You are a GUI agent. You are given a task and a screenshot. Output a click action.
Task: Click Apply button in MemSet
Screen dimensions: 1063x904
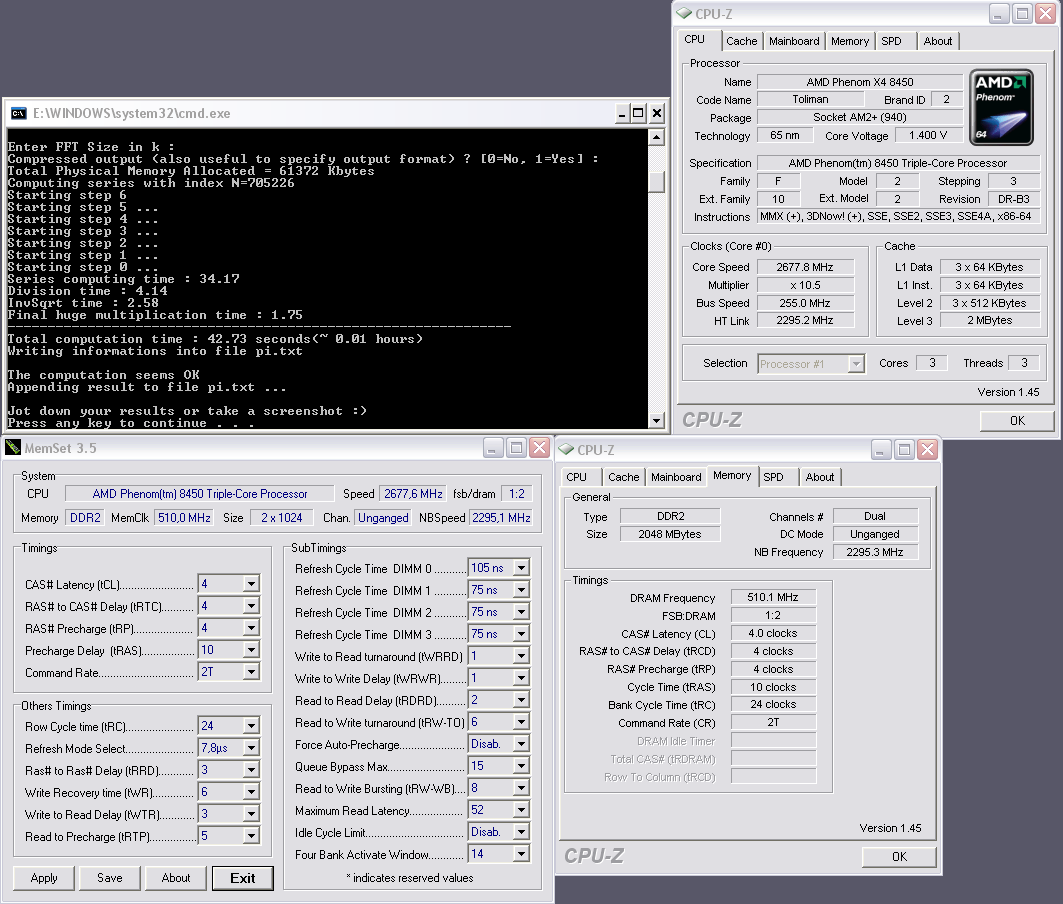point(44,878)
